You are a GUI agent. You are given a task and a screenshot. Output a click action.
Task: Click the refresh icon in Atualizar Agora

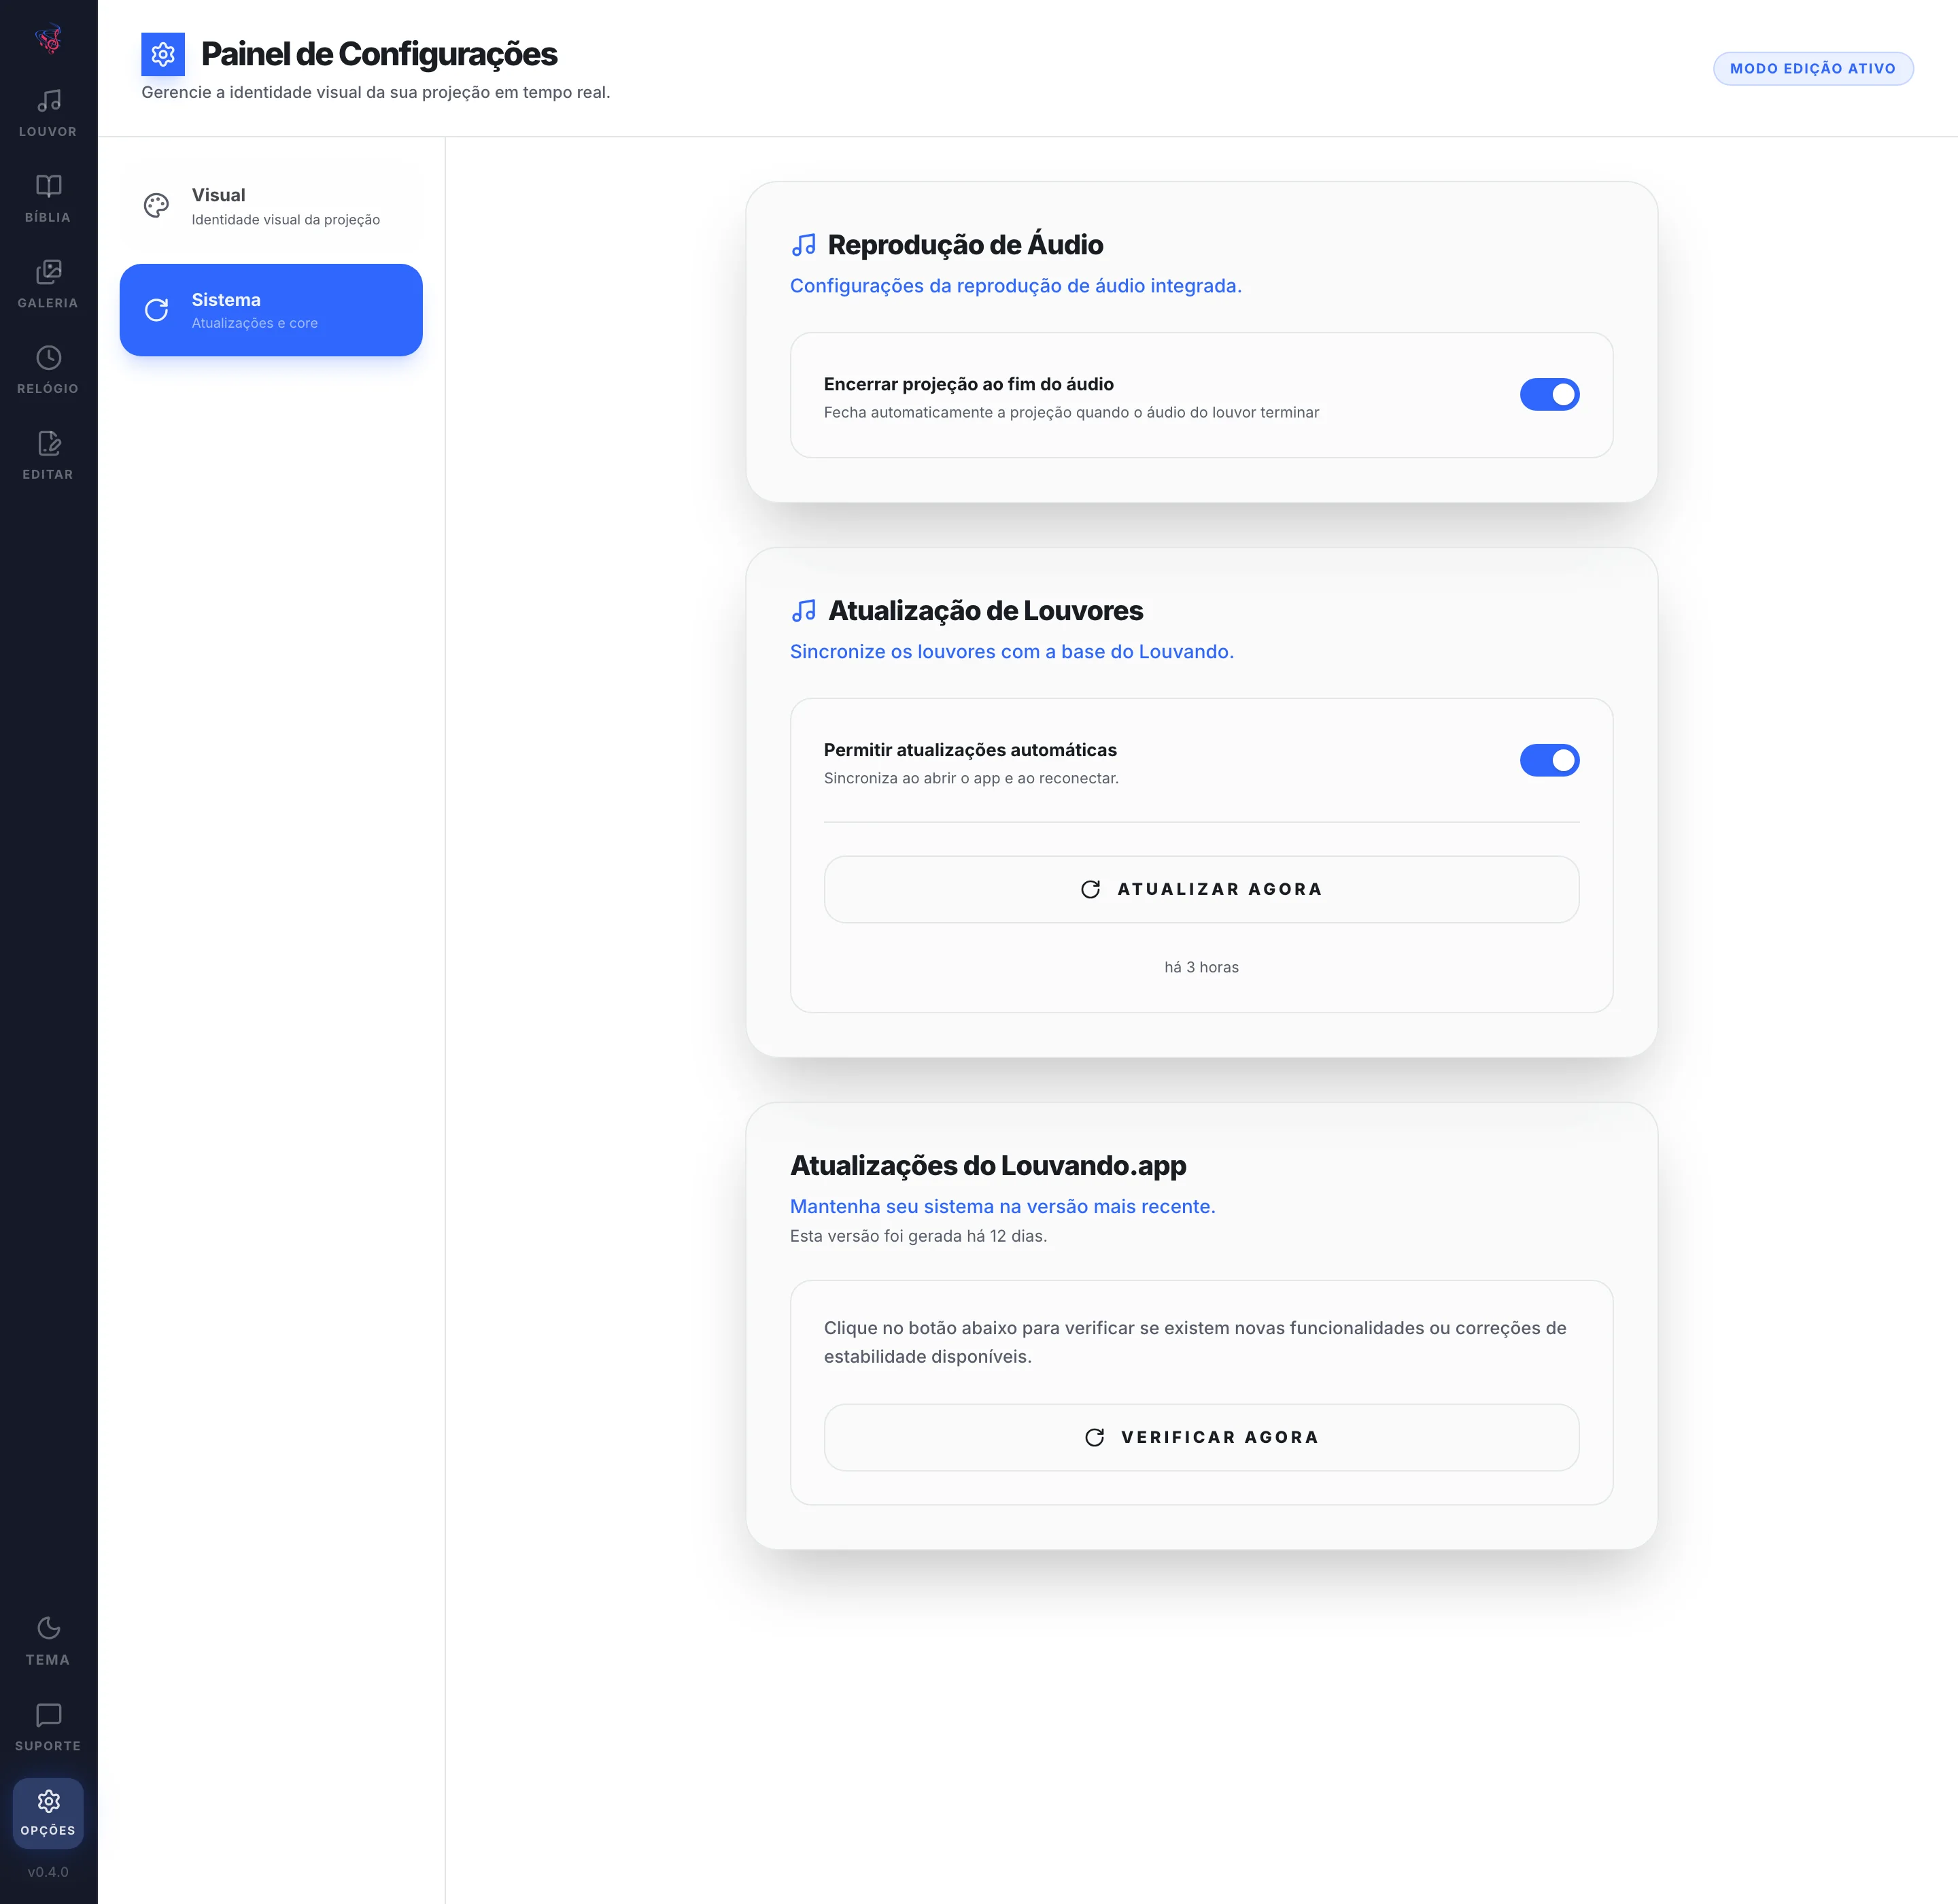click(x=1090, y=889)
